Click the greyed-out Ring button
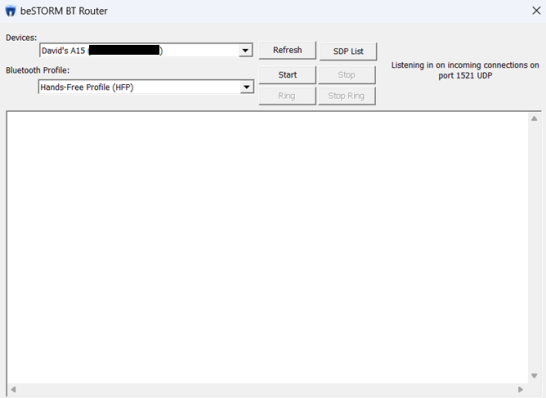The width and height of the screenshot is (546, 398). coord(287,96)
